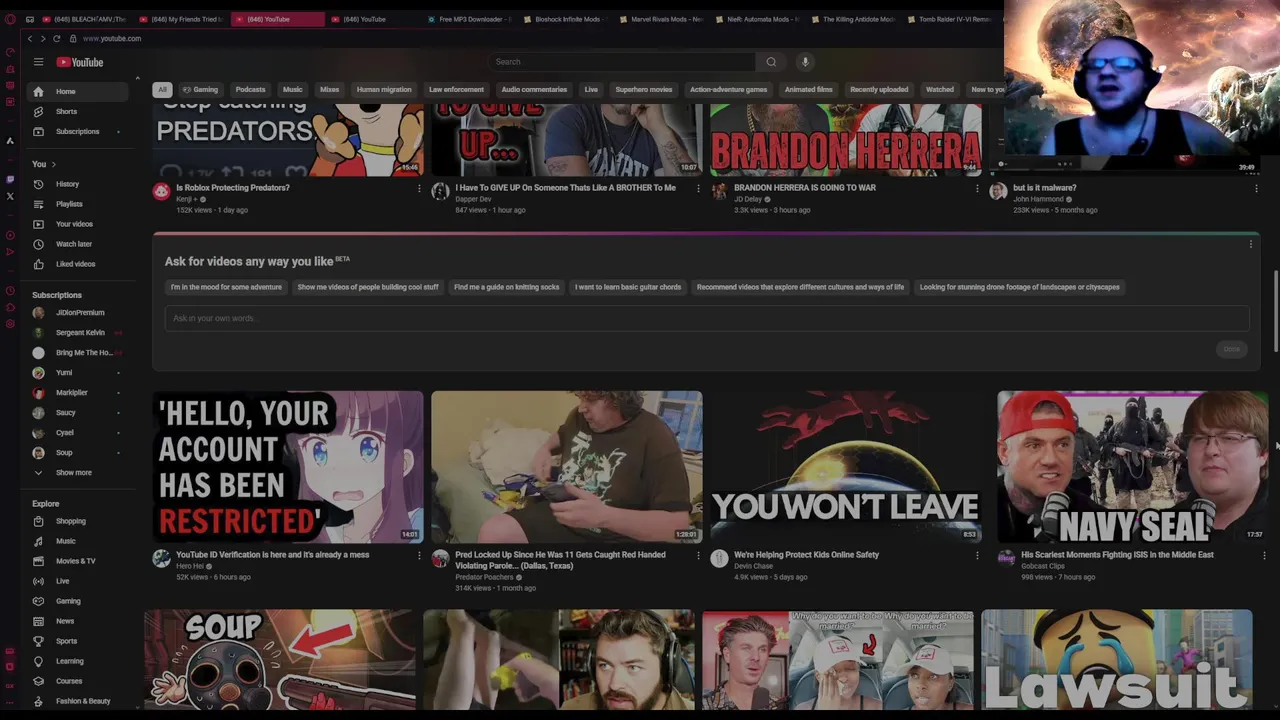Open the Opera menu logo icon
This screenshot has height=720, width=1280.
click(10, 19)
